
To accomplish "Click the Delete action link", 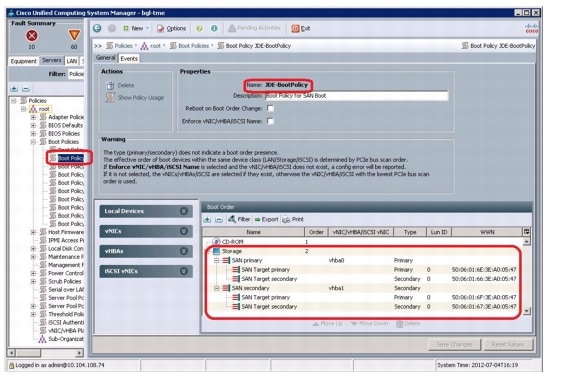I will [x=120, y=86].
